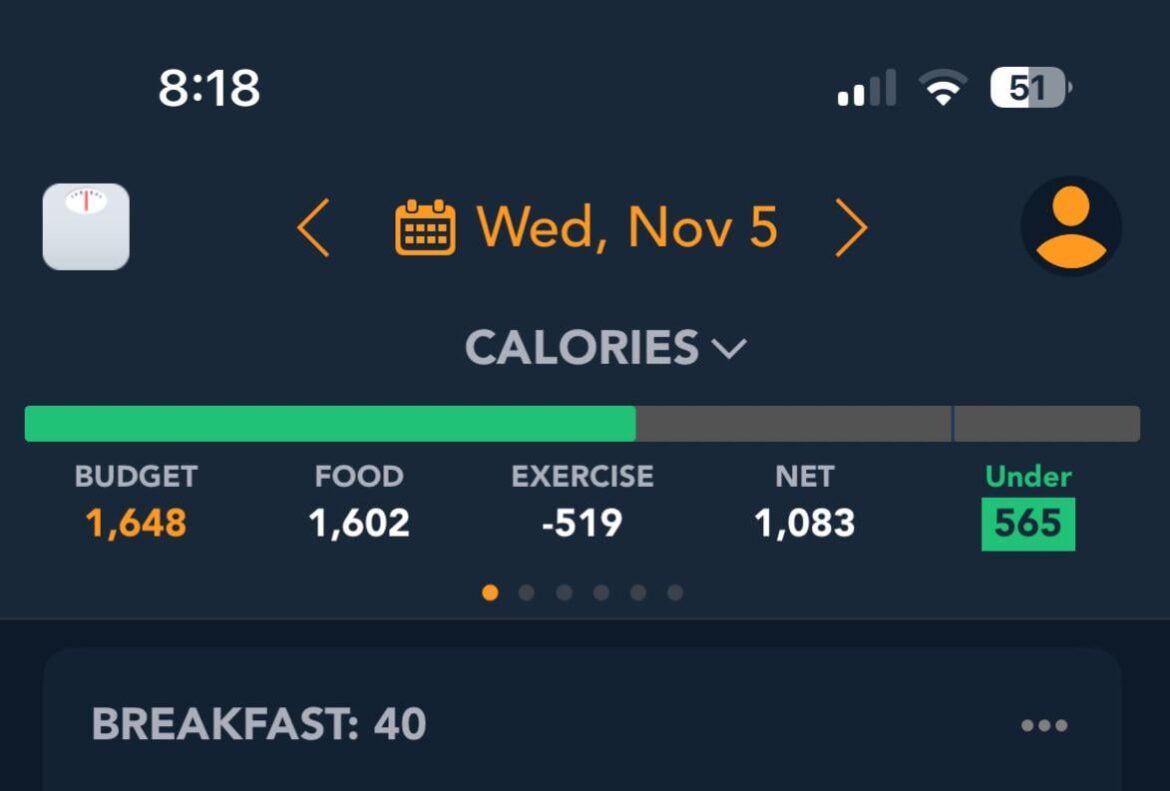Select the first carousel page dot

pyautogui.click(x=490, y=592)
